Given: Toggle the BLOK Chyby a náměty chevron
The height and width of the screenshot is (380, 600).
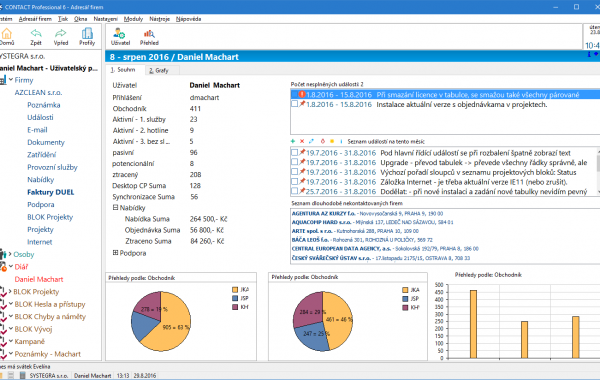Looking at the screenshot, I should [x=11, y=316].
